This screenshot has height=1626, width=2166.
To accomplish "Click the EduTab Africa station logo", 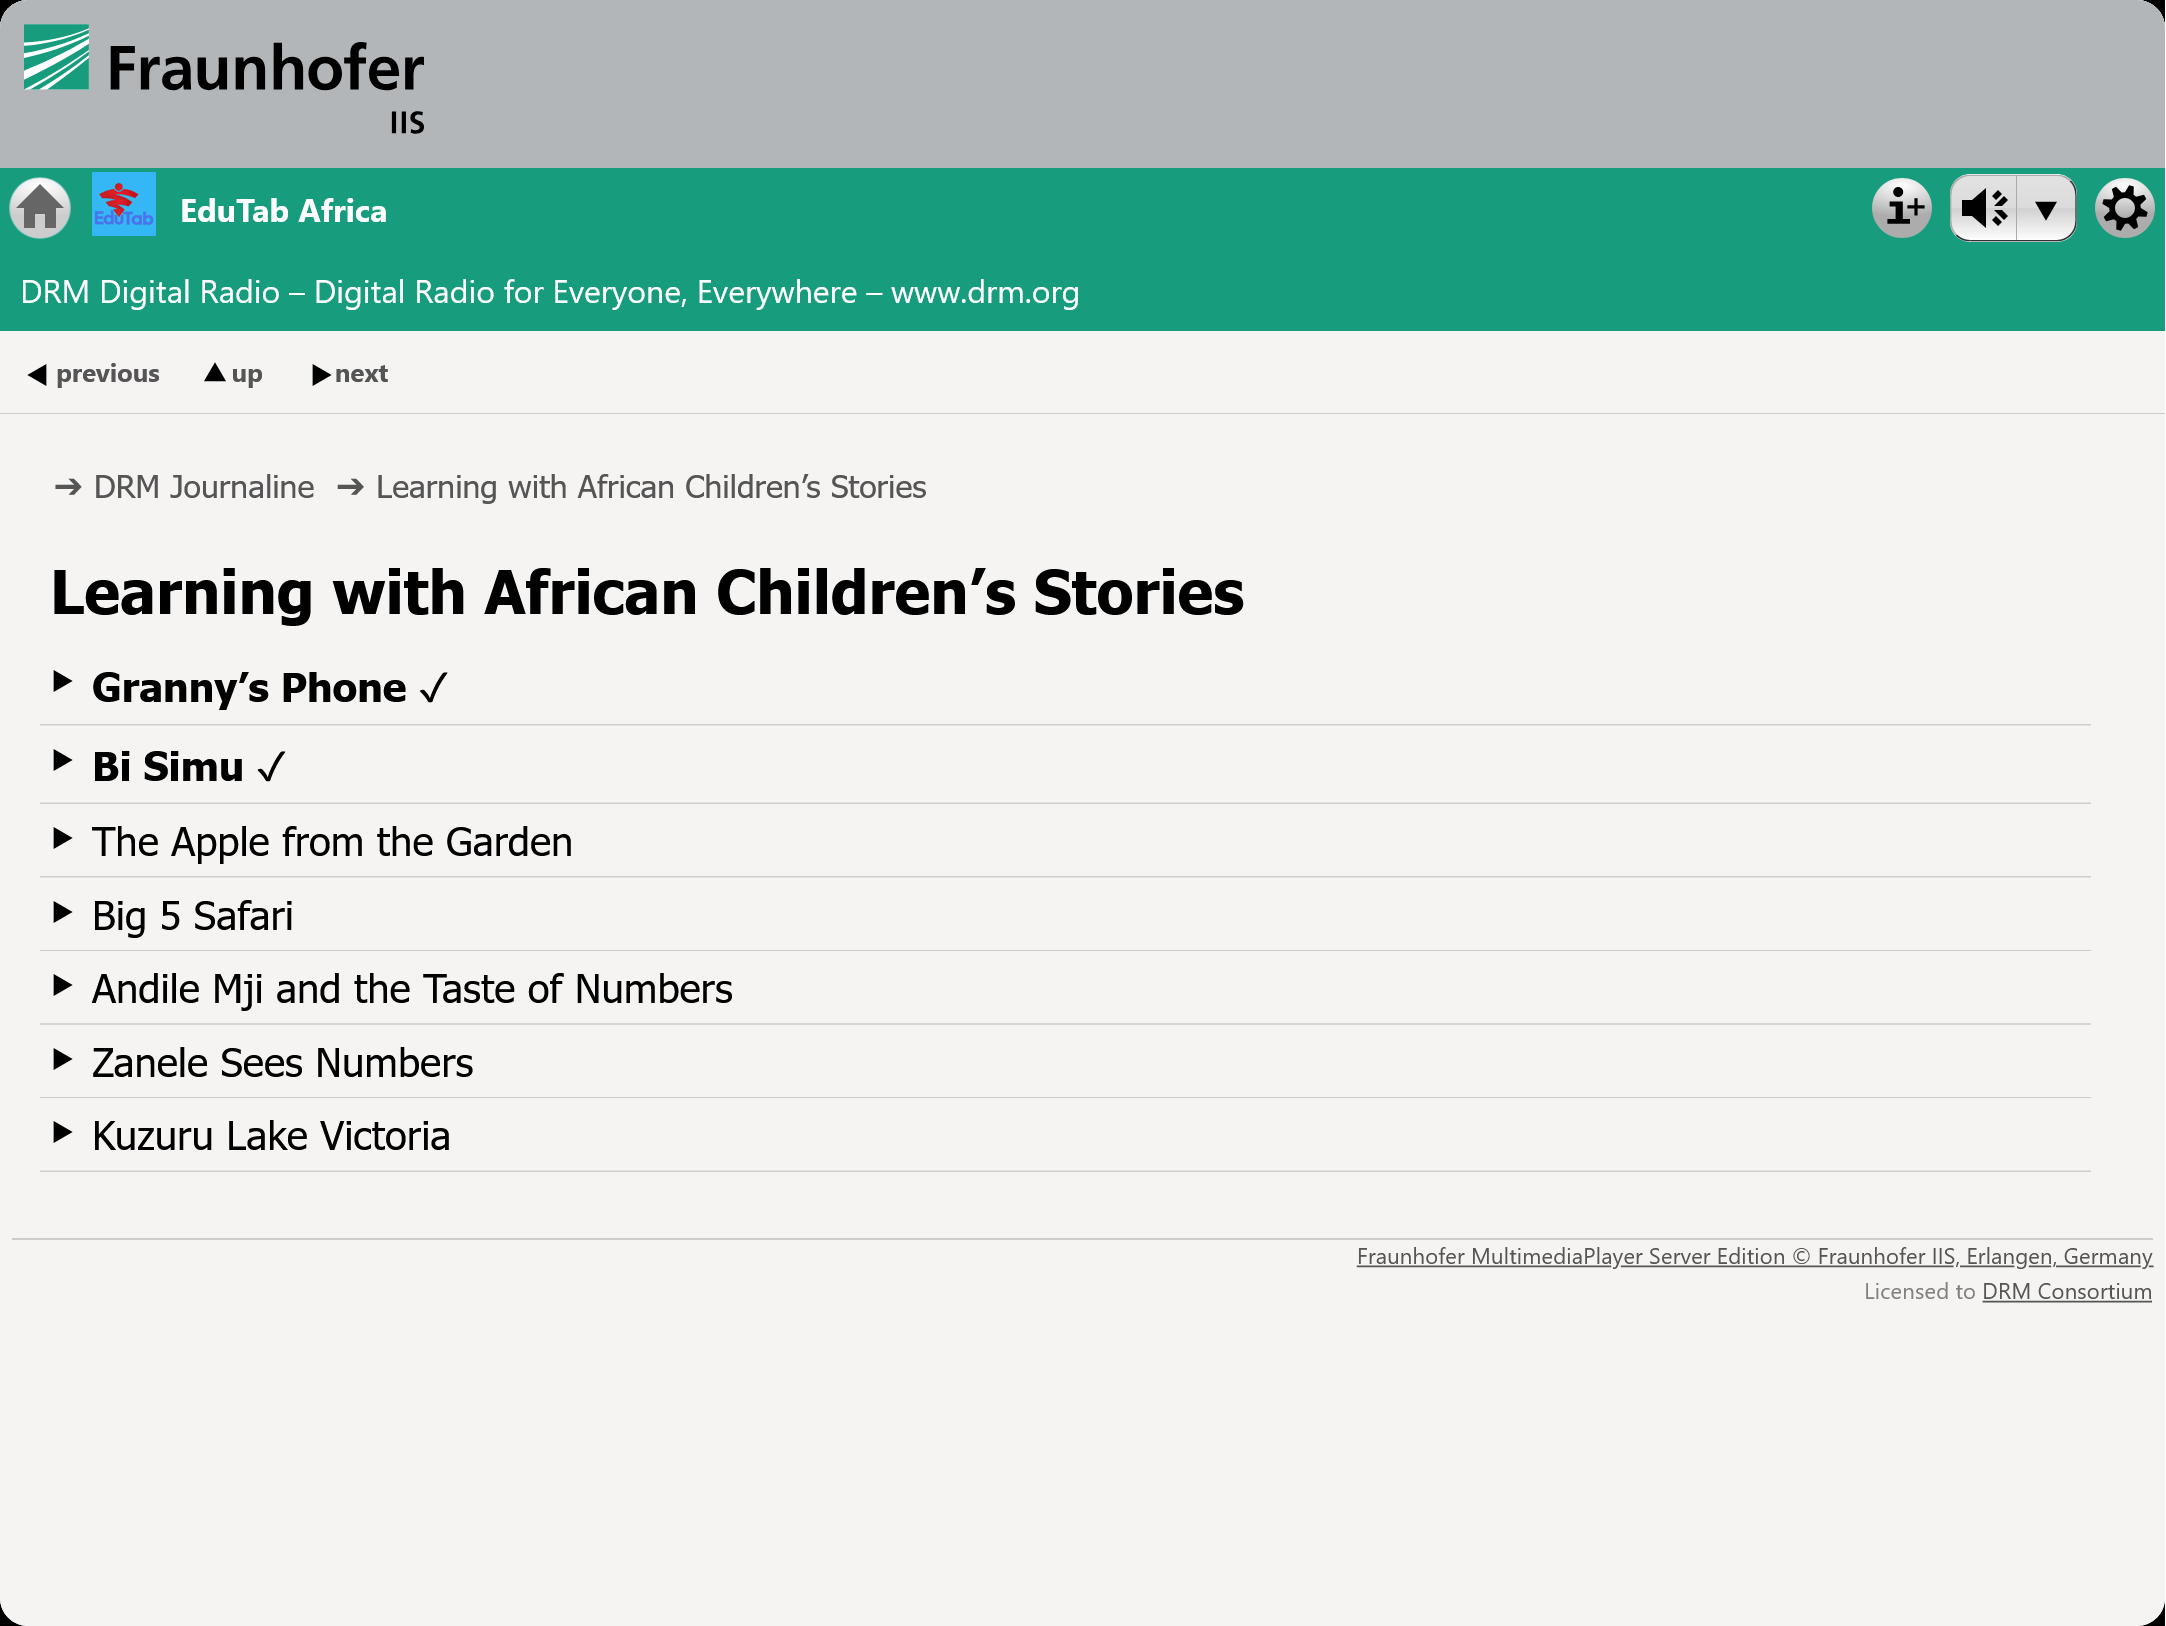I will click(124, 205).
